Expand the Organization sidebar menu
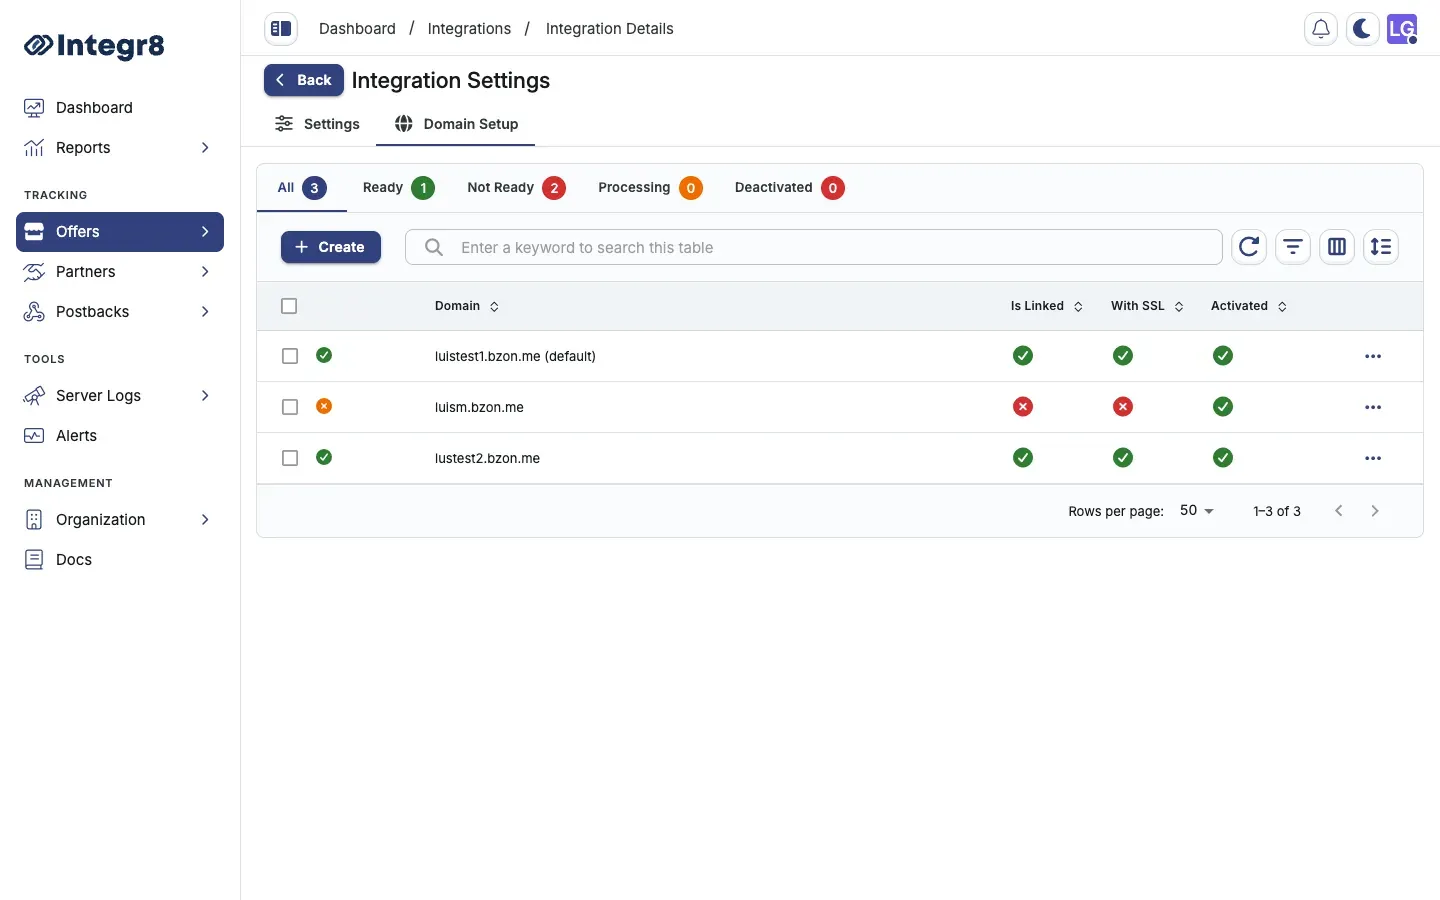The image size is (1440, 900). click(205, 520)
